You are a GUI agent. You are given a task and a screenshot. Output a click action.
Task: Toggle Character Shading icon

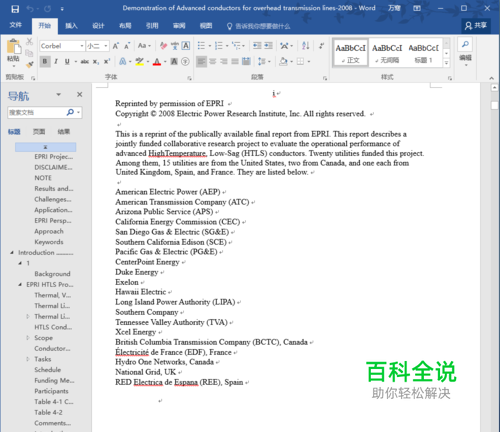tap(174, 61)
